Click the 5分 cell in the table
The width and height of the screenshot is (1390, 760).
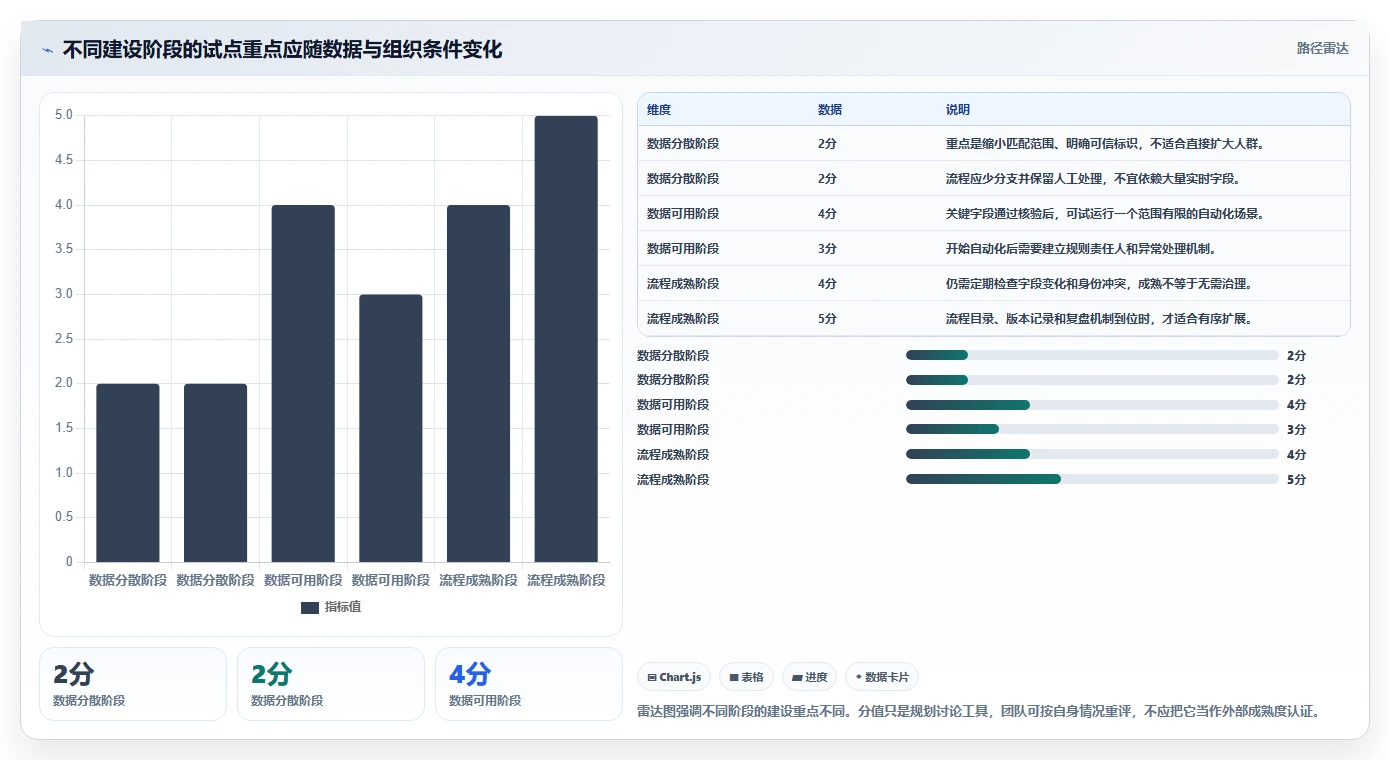coord(827,319)
